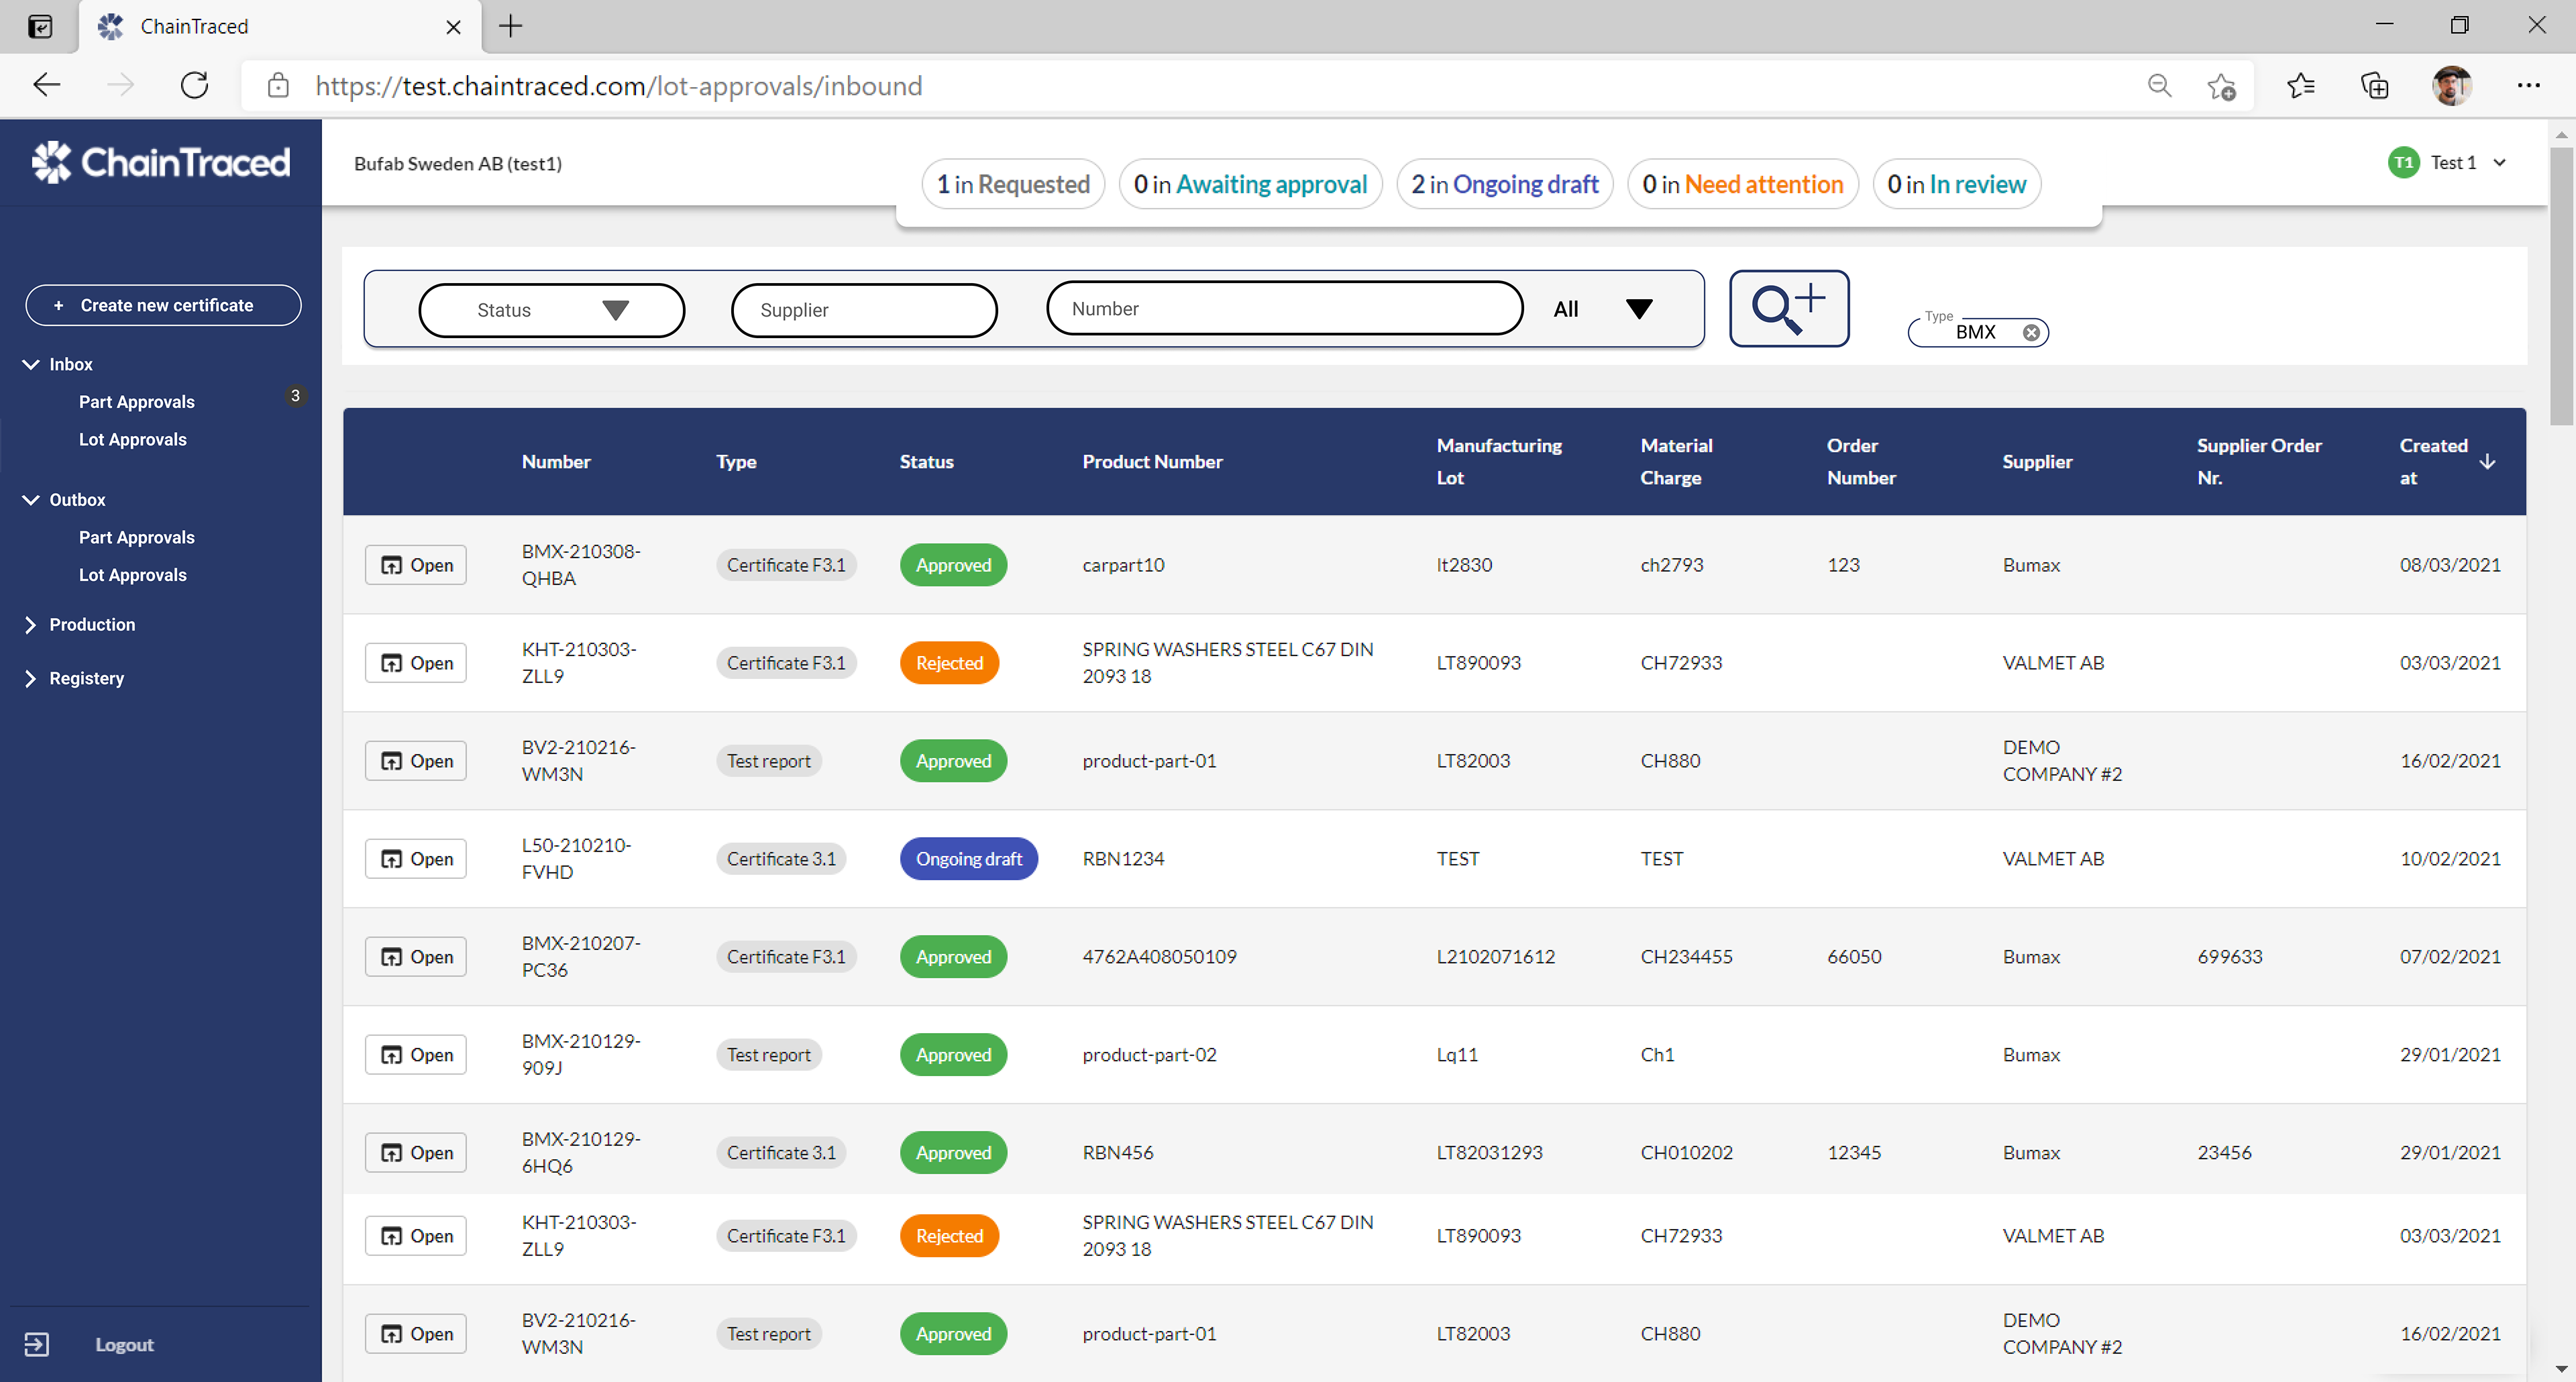
Task: Open the L50-210210-FVHD row
Action: [x=416, y=859]
